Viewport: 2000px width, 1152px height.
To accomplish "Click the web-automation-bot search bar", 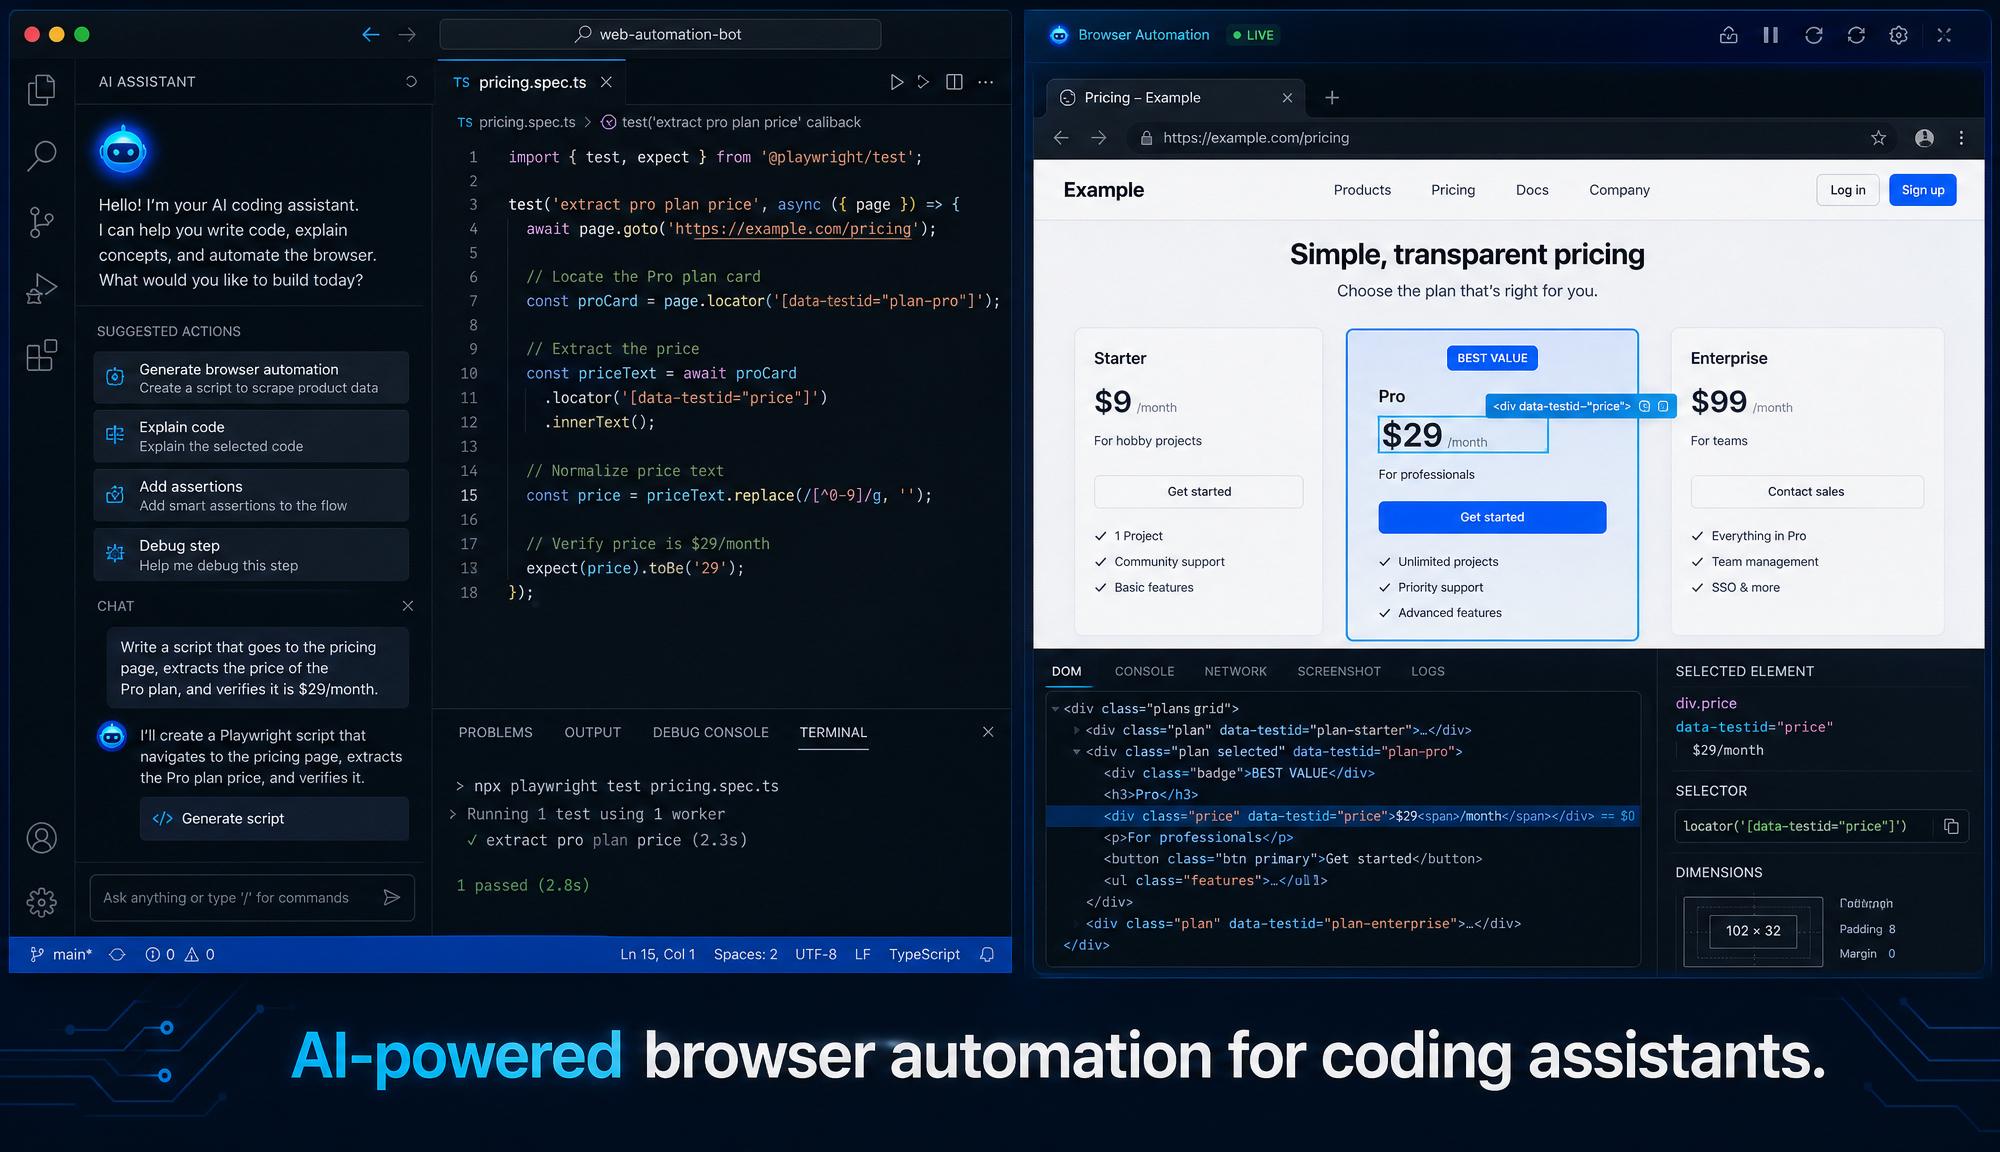I will (660, 34).
